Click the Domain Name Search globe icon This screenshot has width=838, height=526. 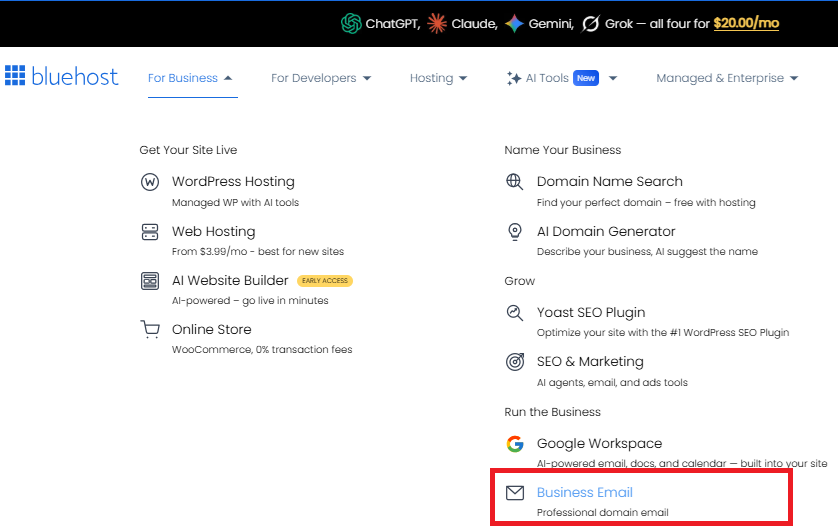pyautogui.click(x=515, y=182)
